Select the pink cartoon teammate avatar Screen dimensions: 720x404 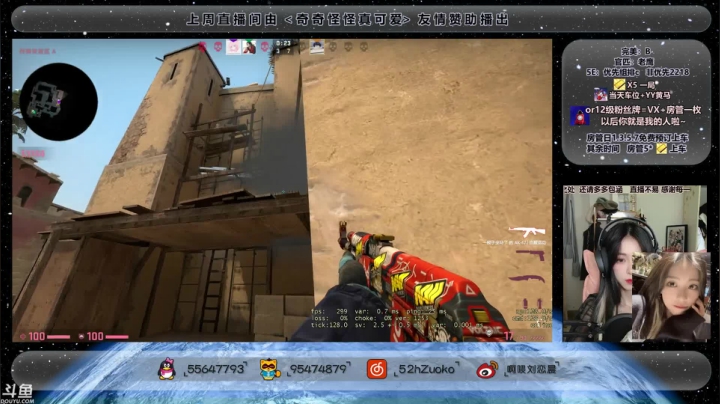pyautogui.click(x=233, y=47)
